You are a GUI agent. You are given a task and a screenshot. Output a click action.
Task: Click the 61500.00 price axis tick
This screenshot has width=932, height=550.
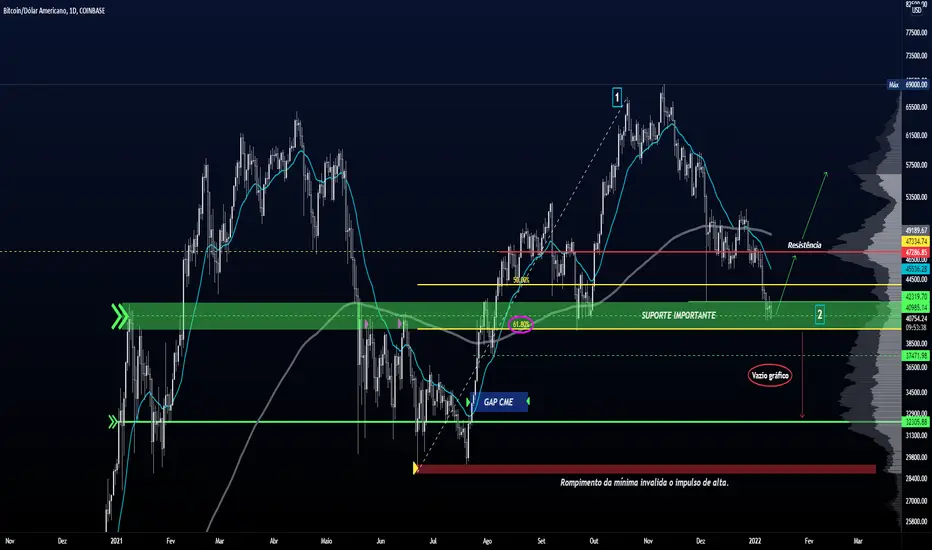916,136
